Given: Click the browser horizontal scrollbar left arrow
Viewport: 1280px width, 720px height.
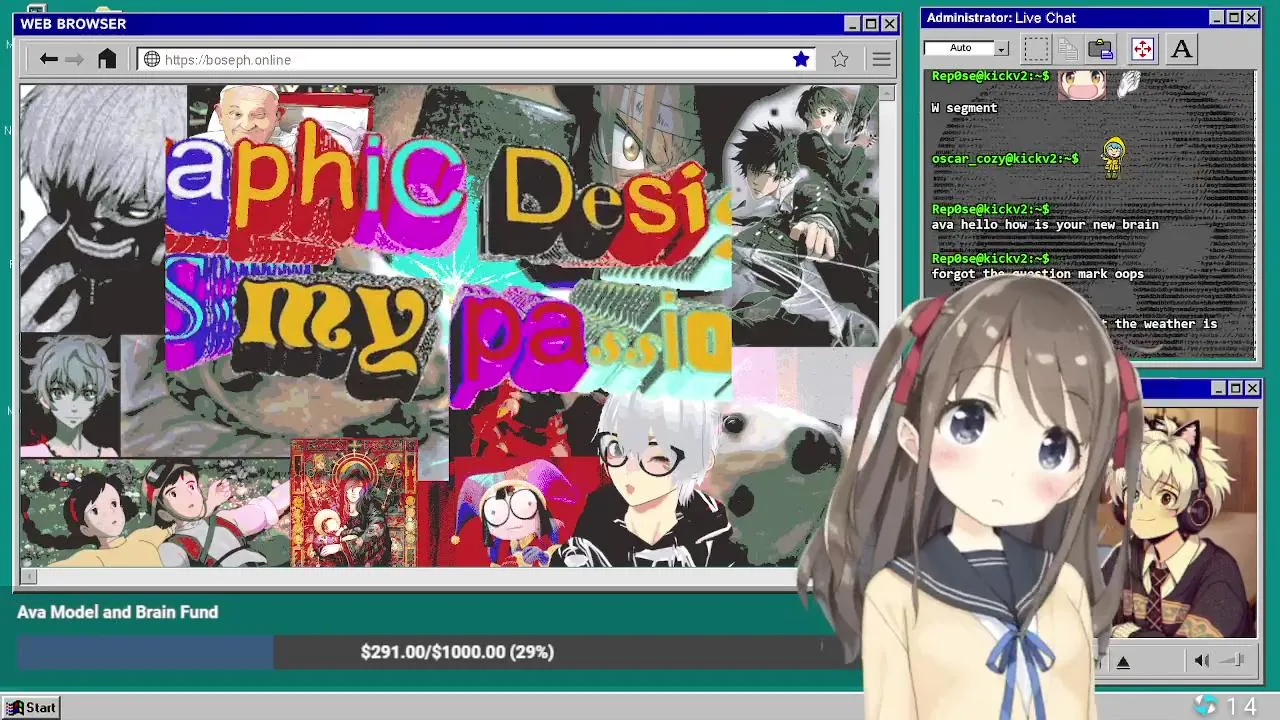Looking at the screenshot, I should 28,576.
